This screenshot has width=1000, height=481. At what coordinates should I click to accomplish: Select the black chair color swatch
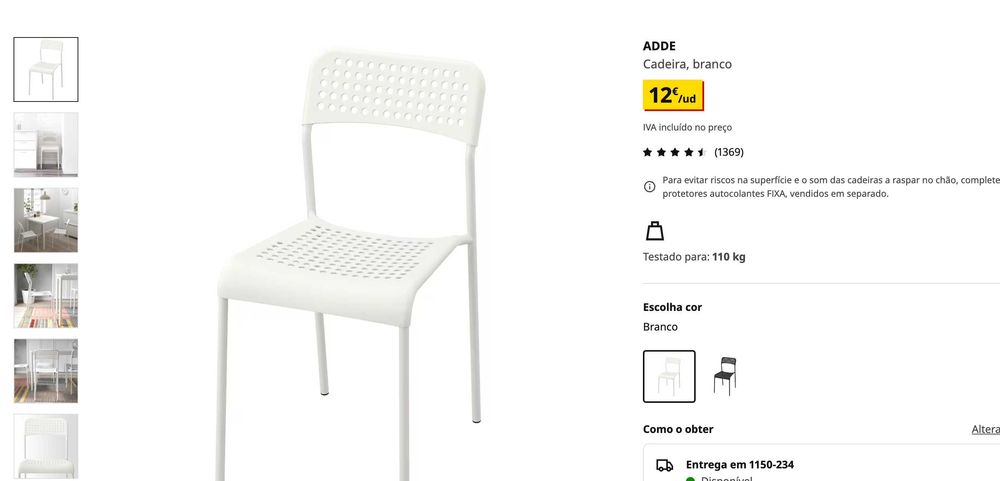pos(724,376)
